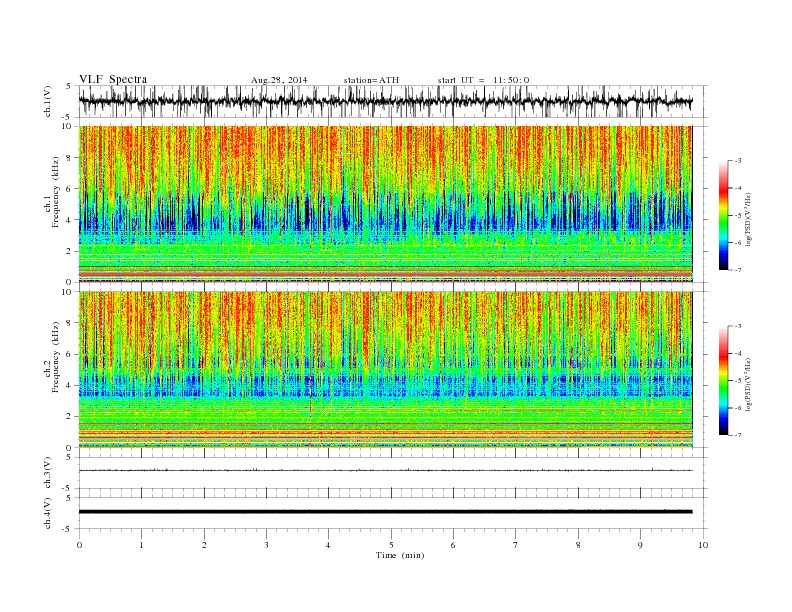Click the ch.1 voltage waveform trace
Image resolution: width=792 pixels, height=612 pixels.
tap(385, 101)
